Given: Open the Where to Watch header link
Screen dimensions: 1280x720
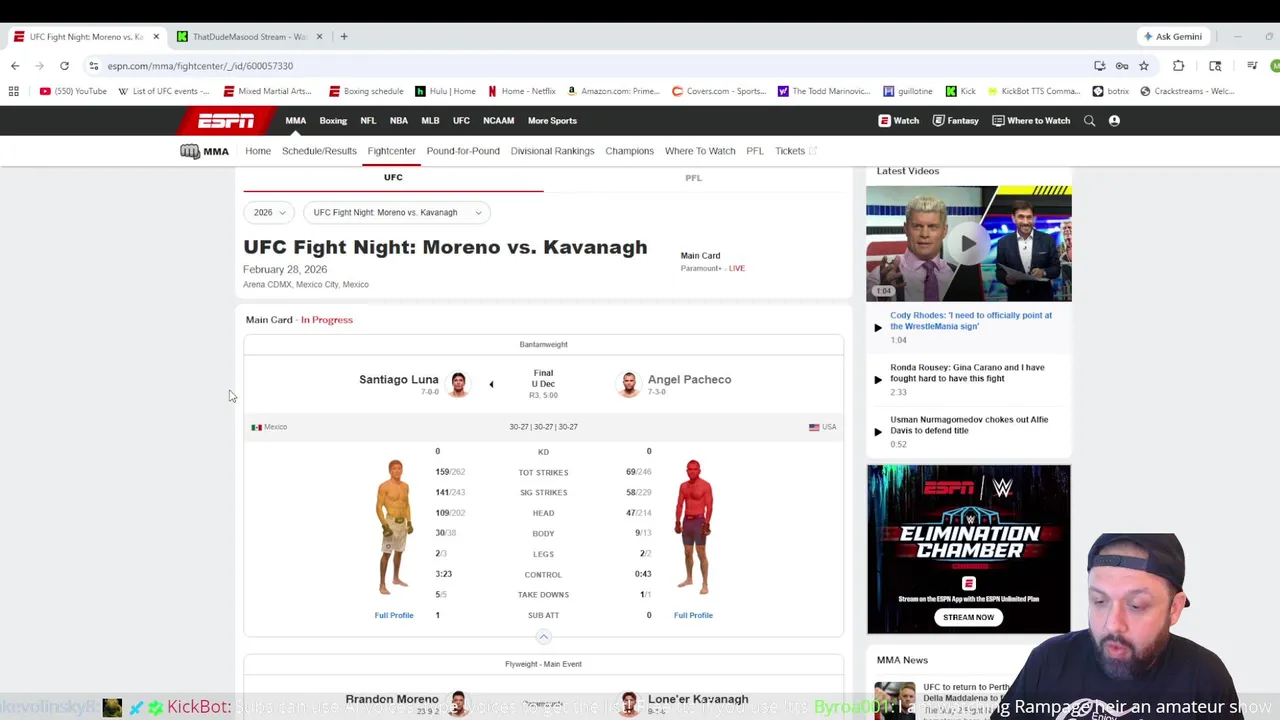Looking at the screenshot, I should pyautogui.click(x=1030, y=121).
